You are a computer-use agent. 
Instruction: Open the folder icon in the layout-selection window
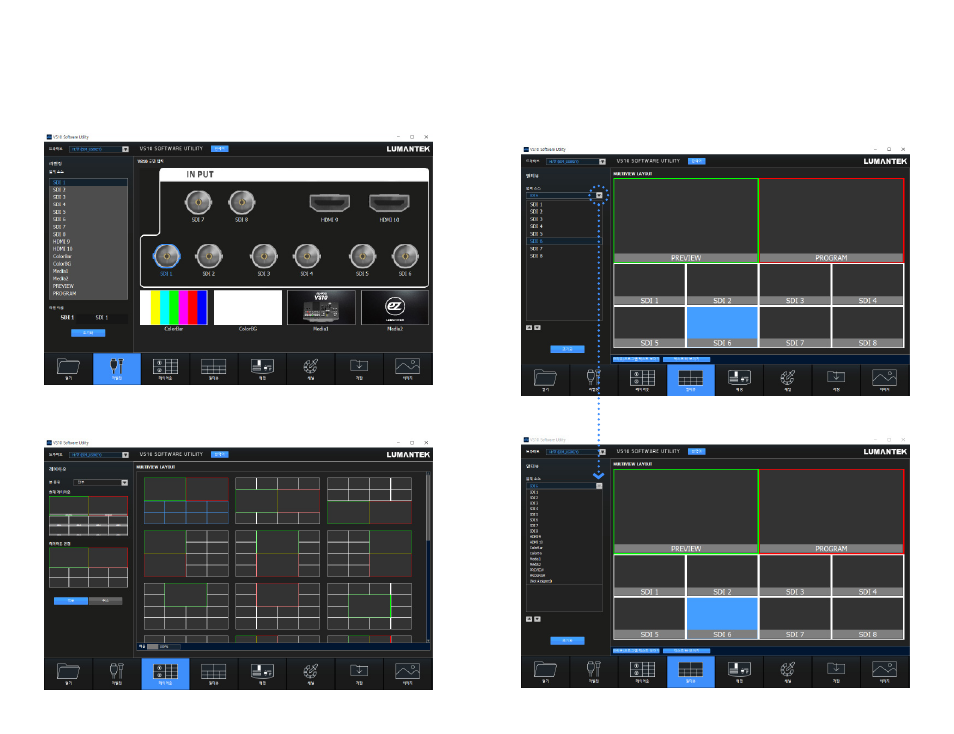(x=68, y=673)
